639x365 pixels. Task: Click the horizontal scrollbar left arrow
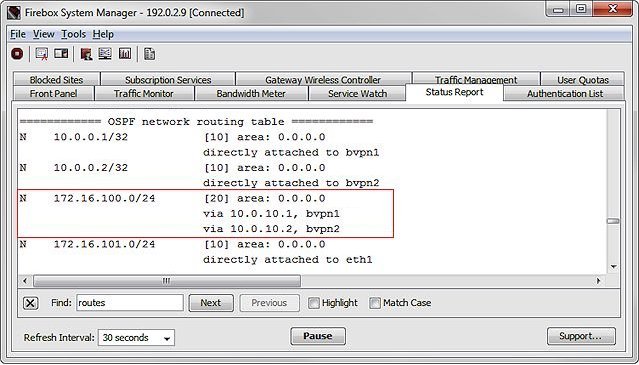click(25, 281)
